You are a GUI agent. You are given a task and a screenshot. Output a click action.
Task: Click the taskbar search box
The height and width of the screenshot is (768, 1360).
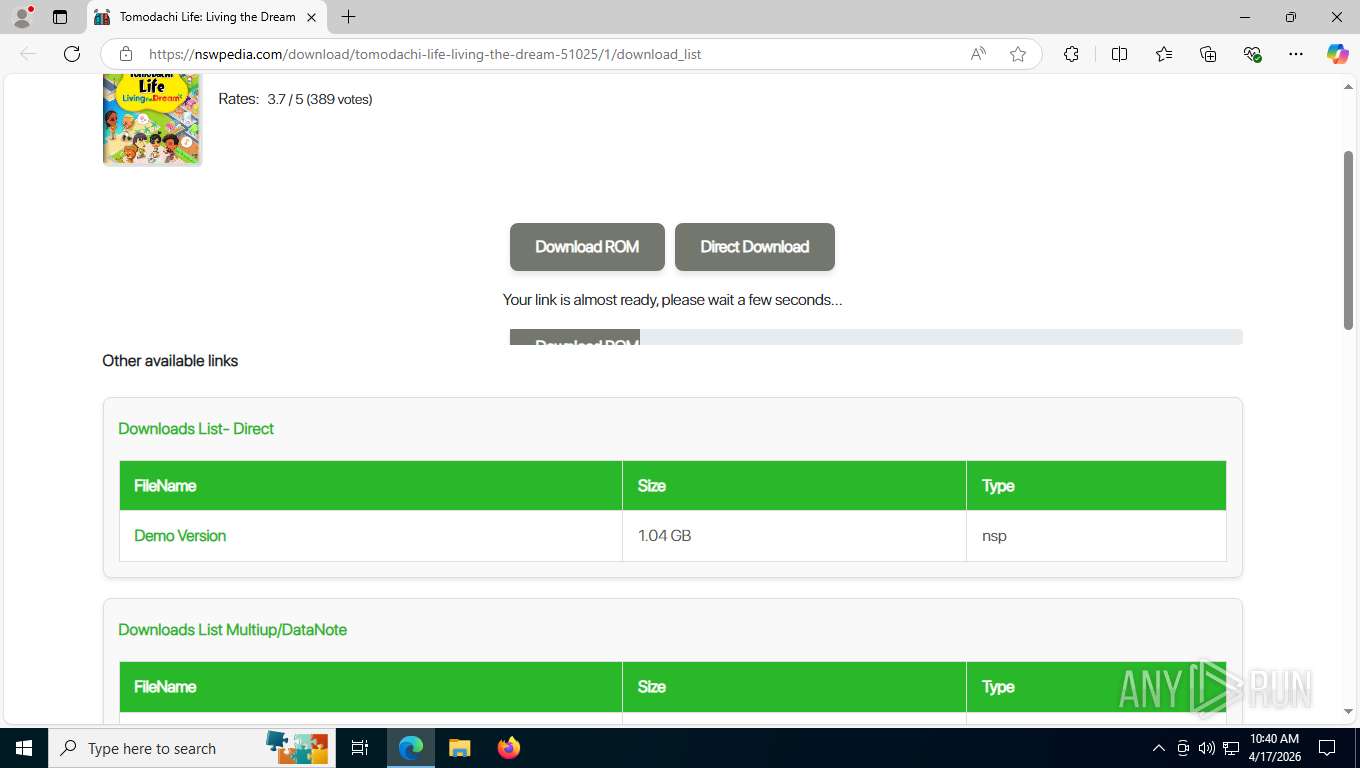tap(190, 748)
